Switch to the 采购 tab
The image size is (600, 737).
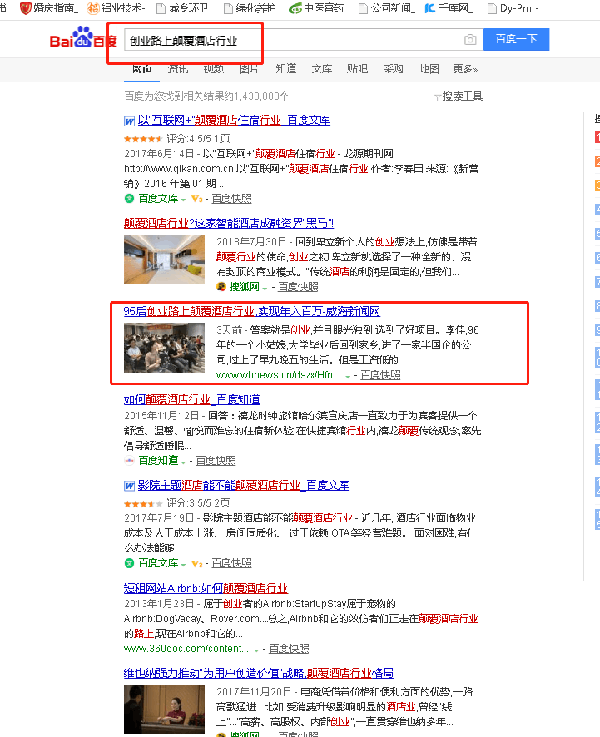click(x=393, y=69)
